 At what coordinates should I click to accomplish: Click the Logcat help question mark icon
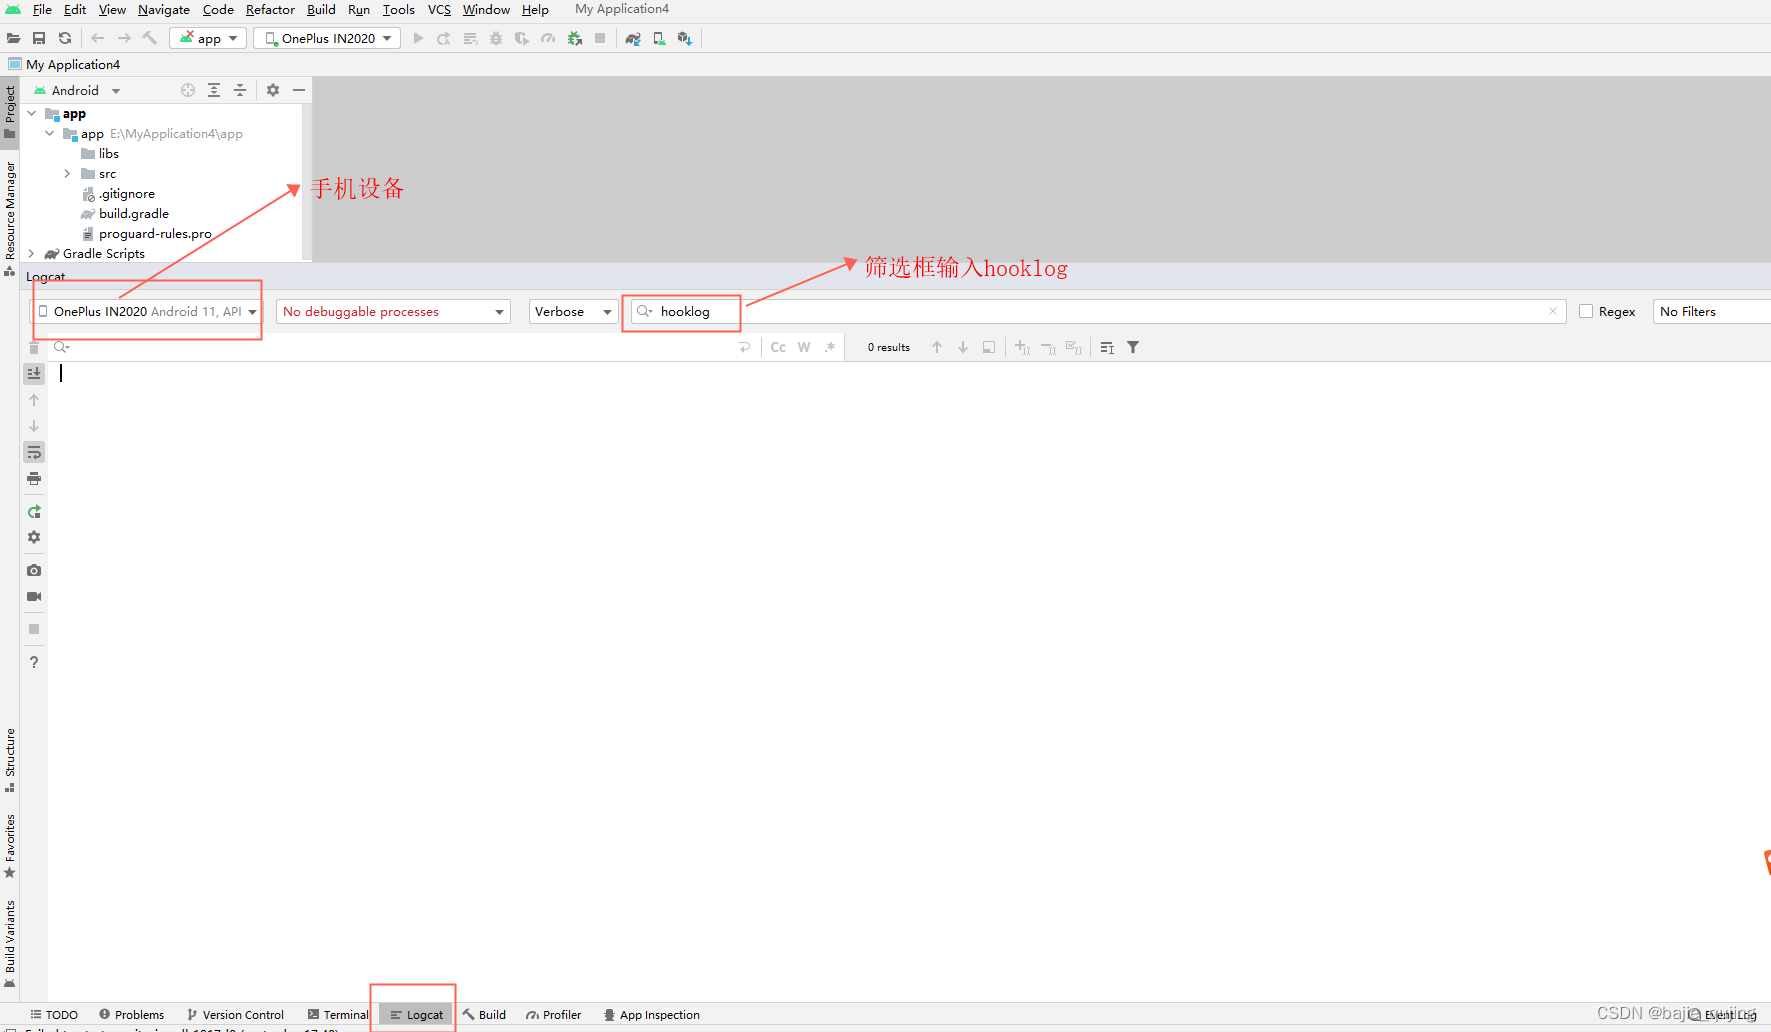point(34,662)
